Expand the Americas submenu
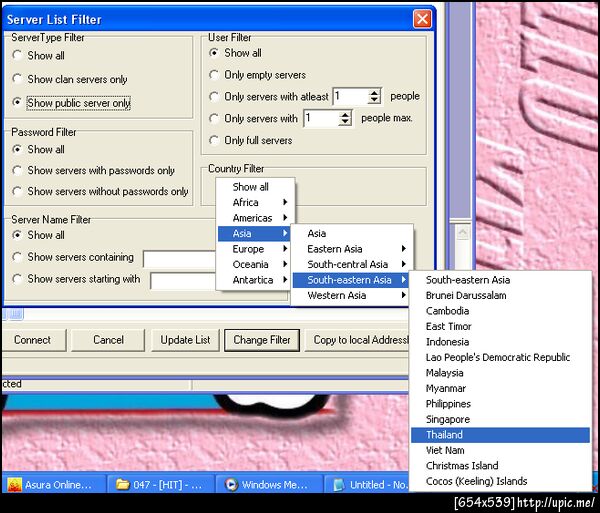 click(255, 218)
